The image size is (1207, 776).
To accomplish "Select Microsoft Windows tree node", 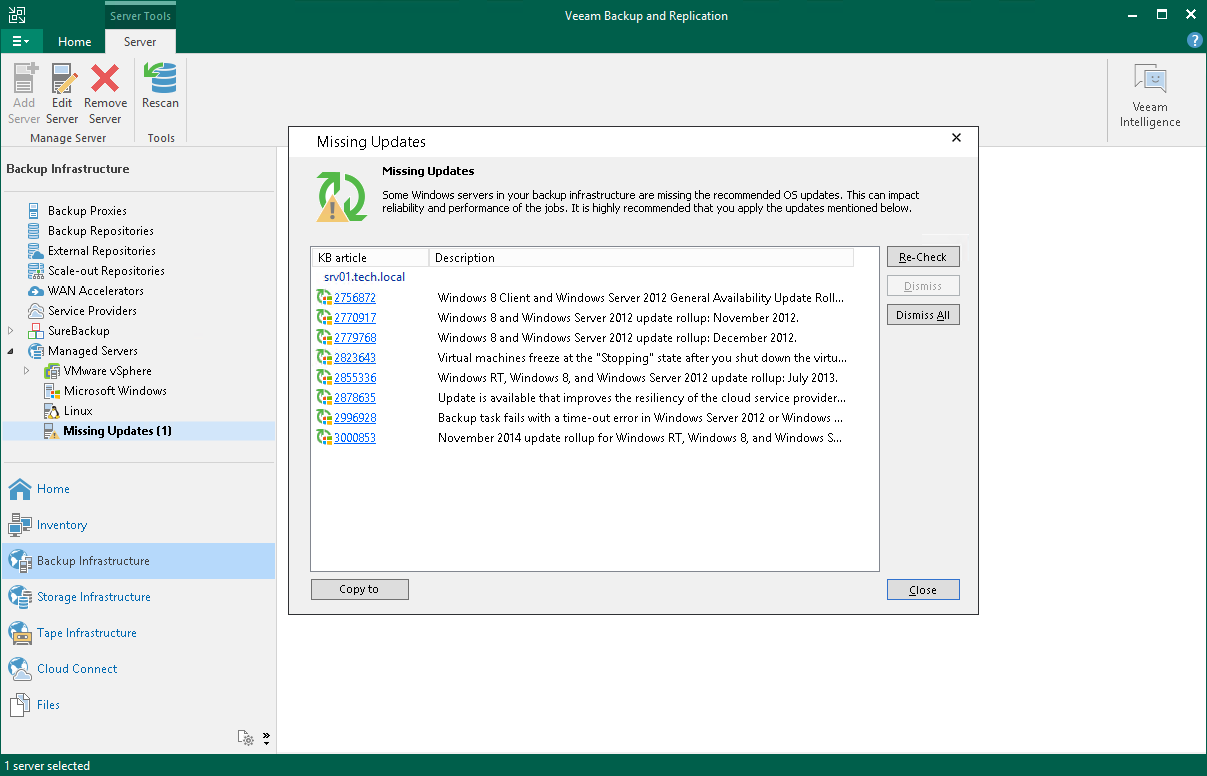I will [115, 391].
